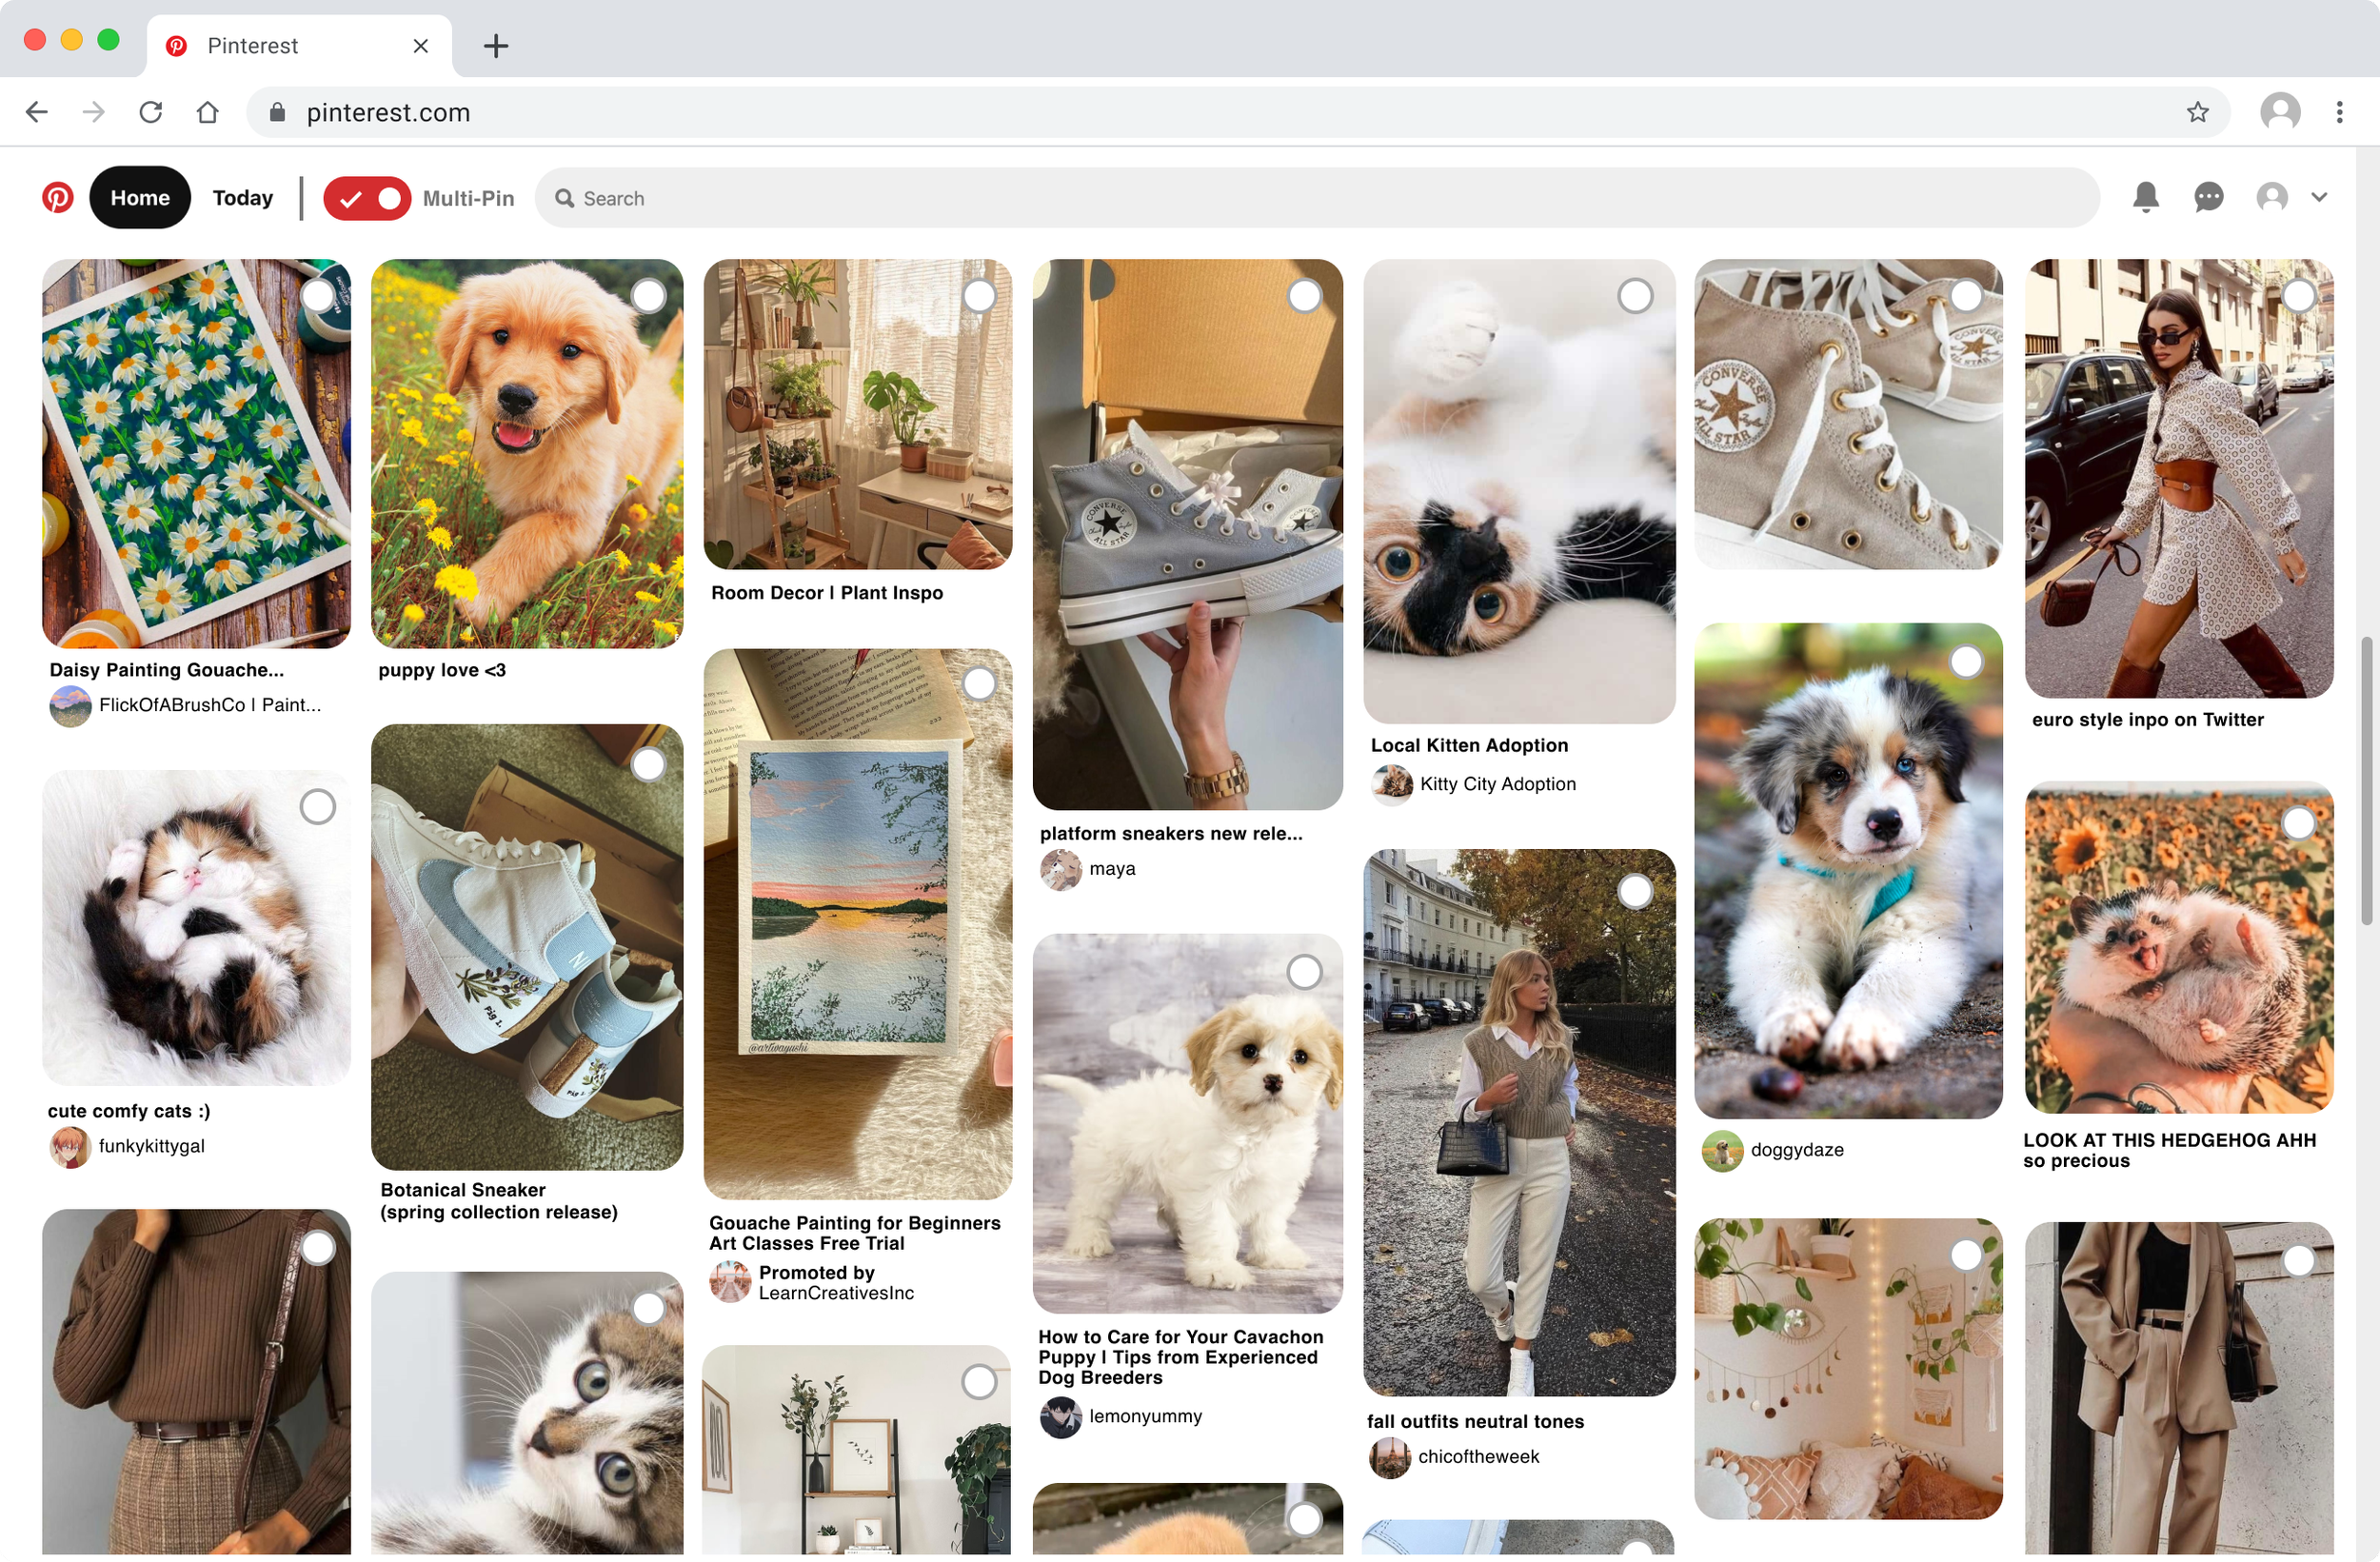Expand the account dropdown chevron
The image size is (2380, 1562).
2319,197
